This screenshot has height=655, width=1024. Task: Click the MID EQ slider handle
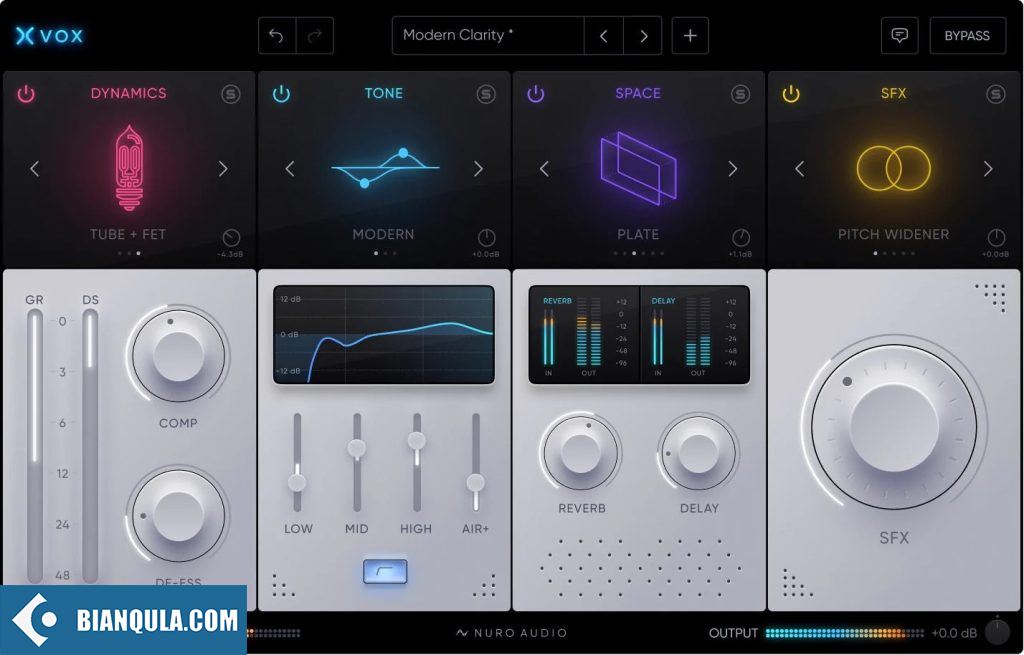click(x=357, y=448)
